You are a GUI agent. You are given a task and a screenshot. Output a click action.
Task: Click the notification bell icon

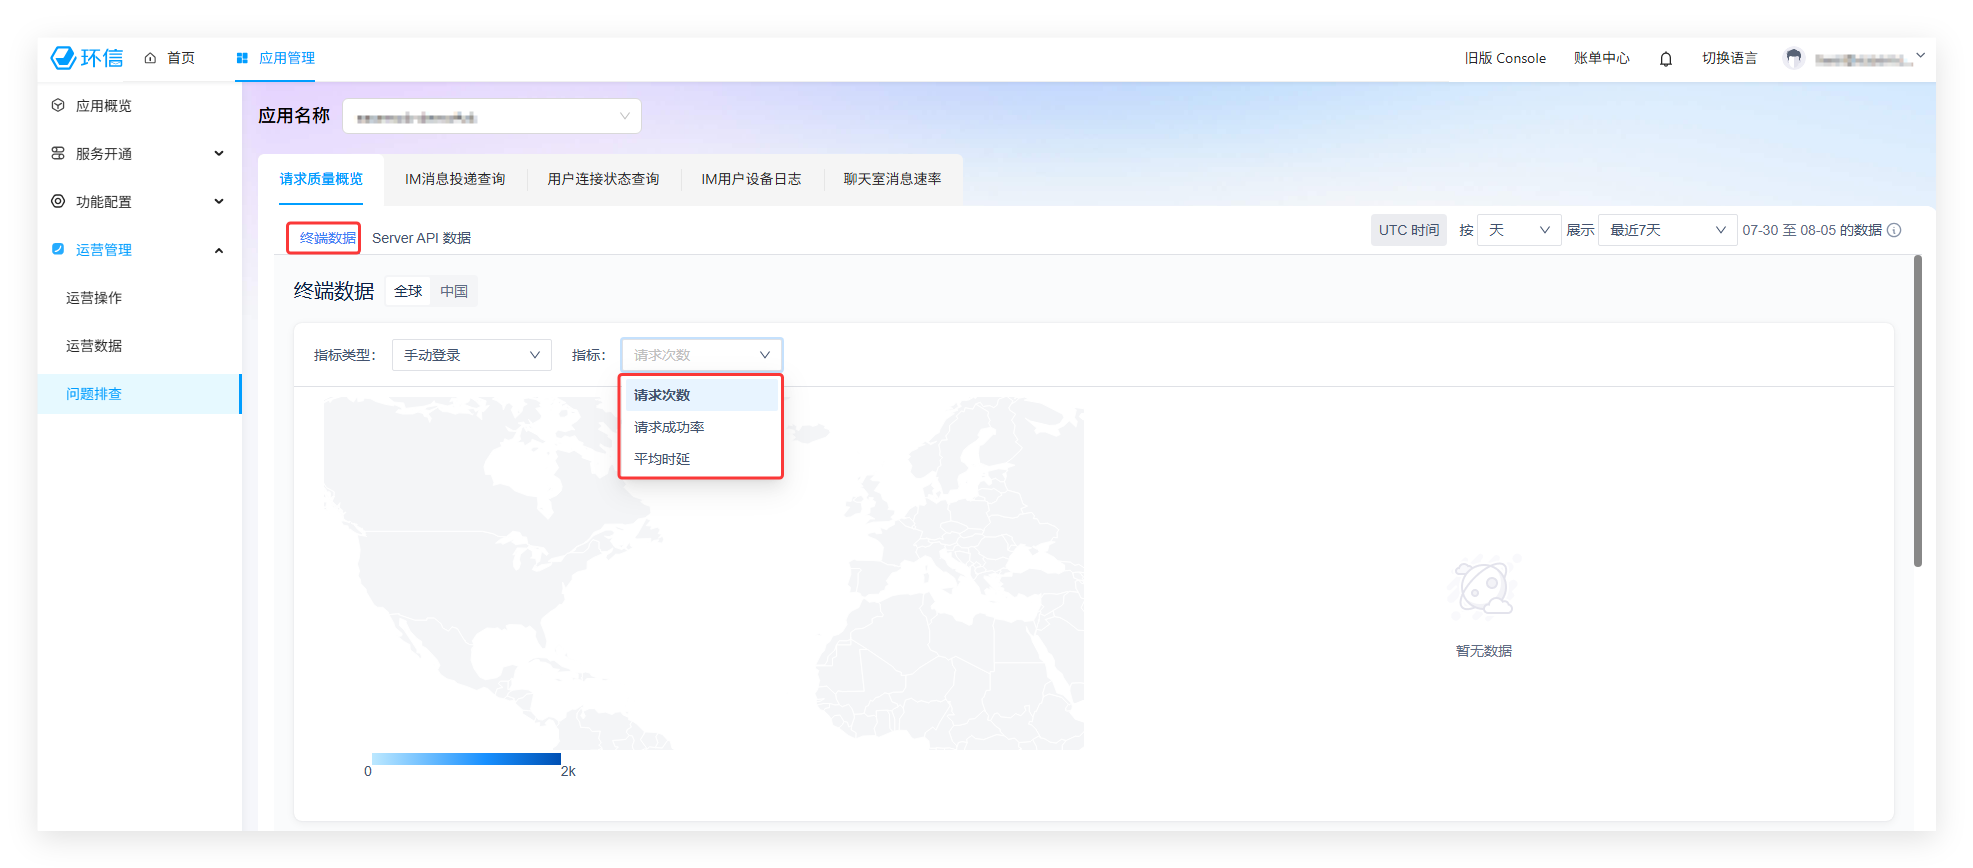(1665, 59)
